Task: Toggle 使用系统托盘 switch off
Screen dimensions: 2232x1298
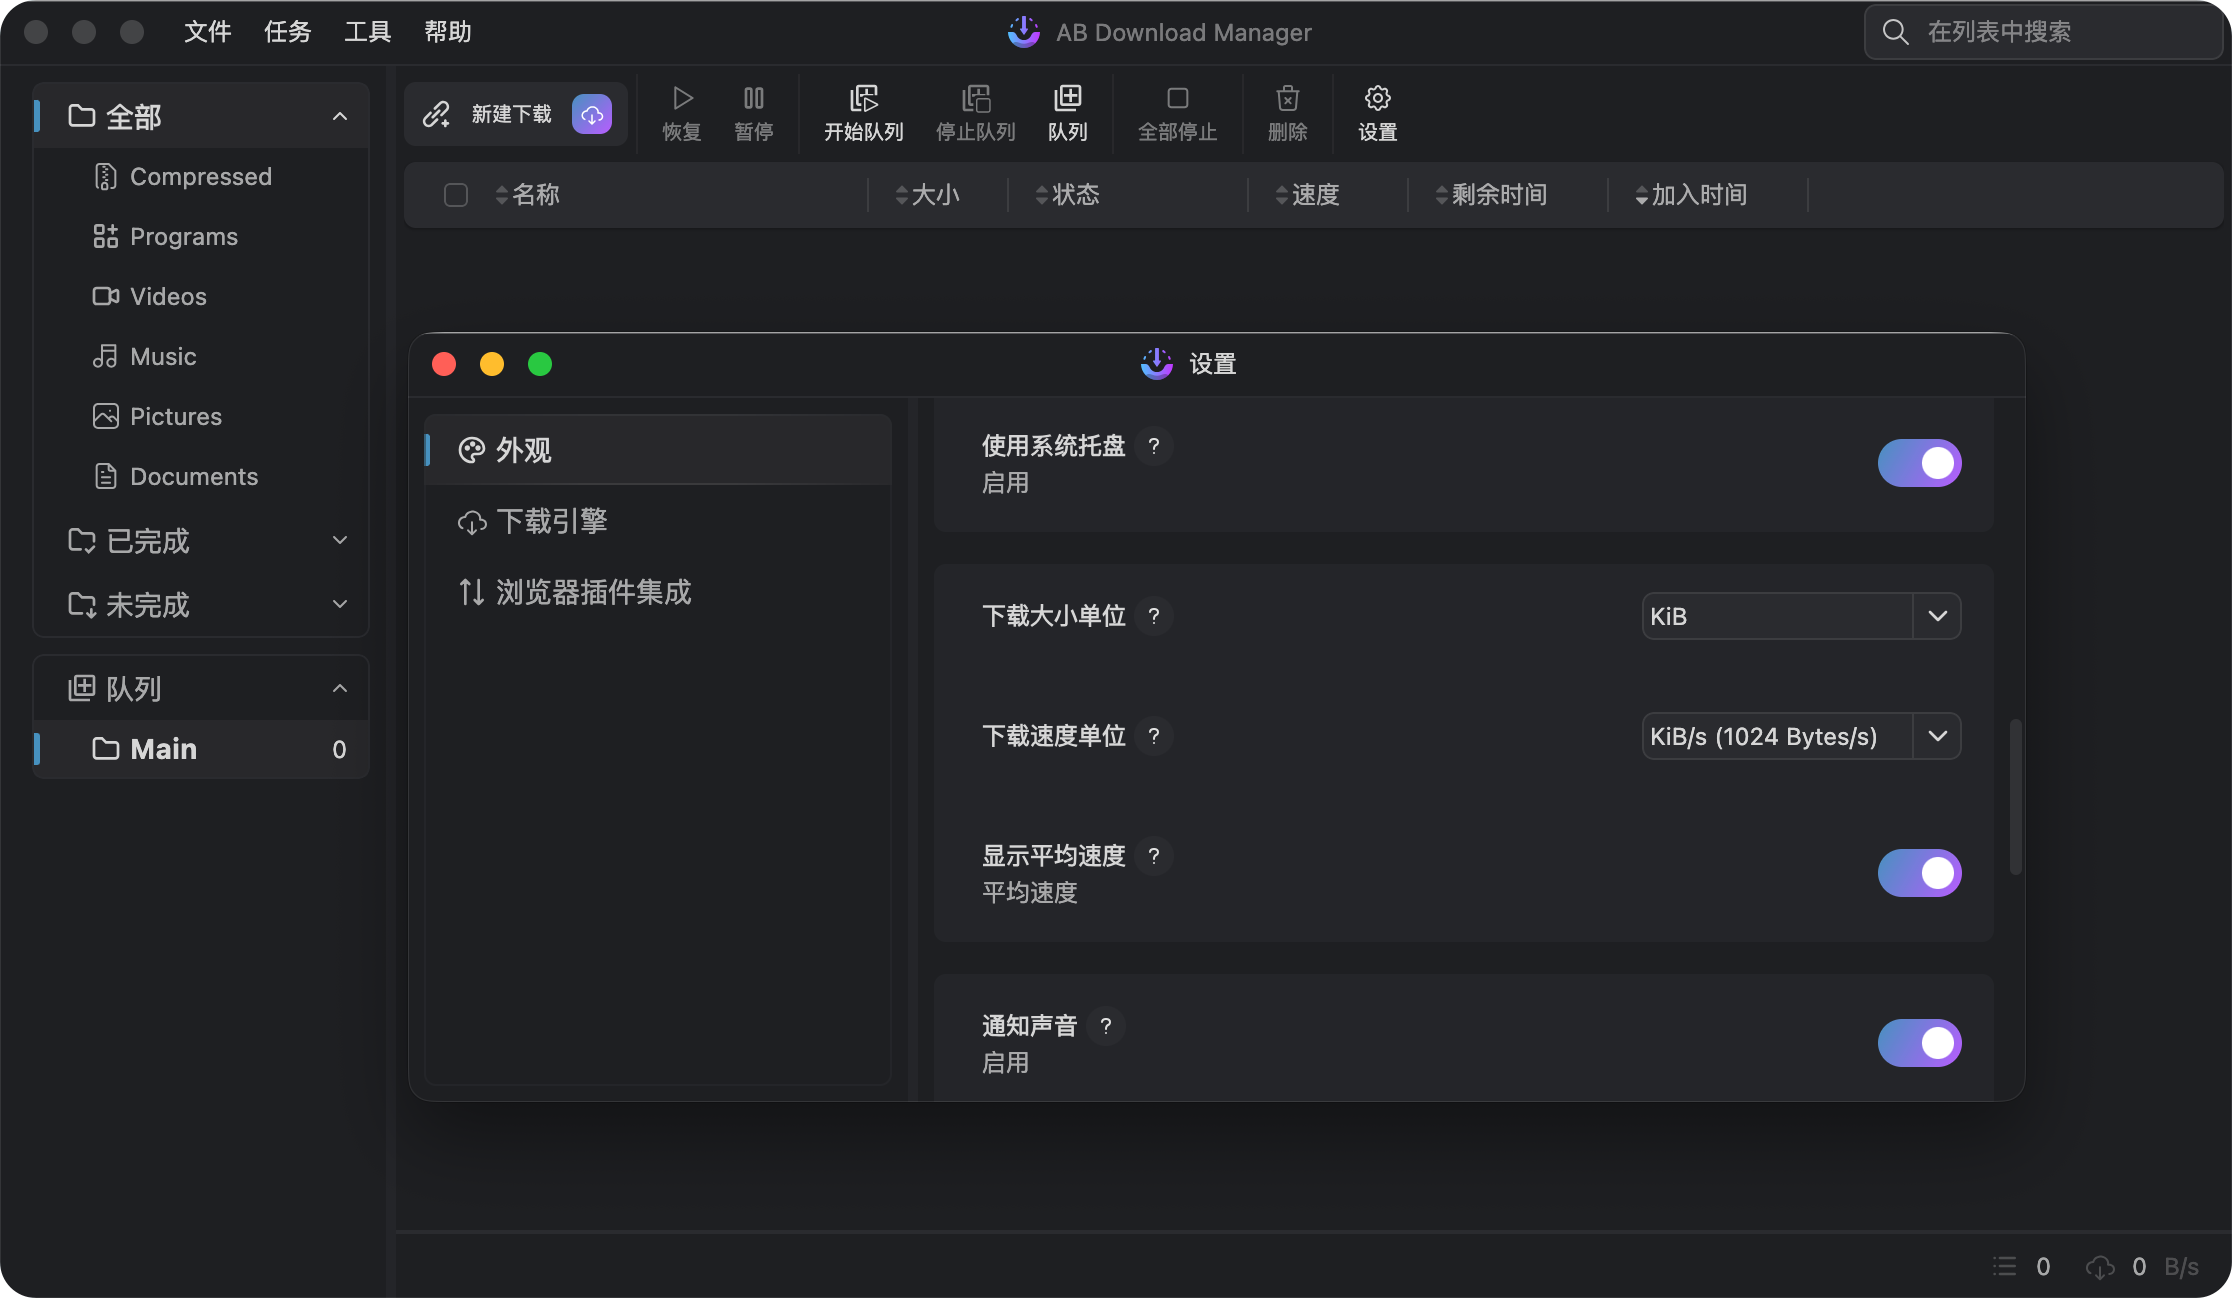Action: point(1919,463)
